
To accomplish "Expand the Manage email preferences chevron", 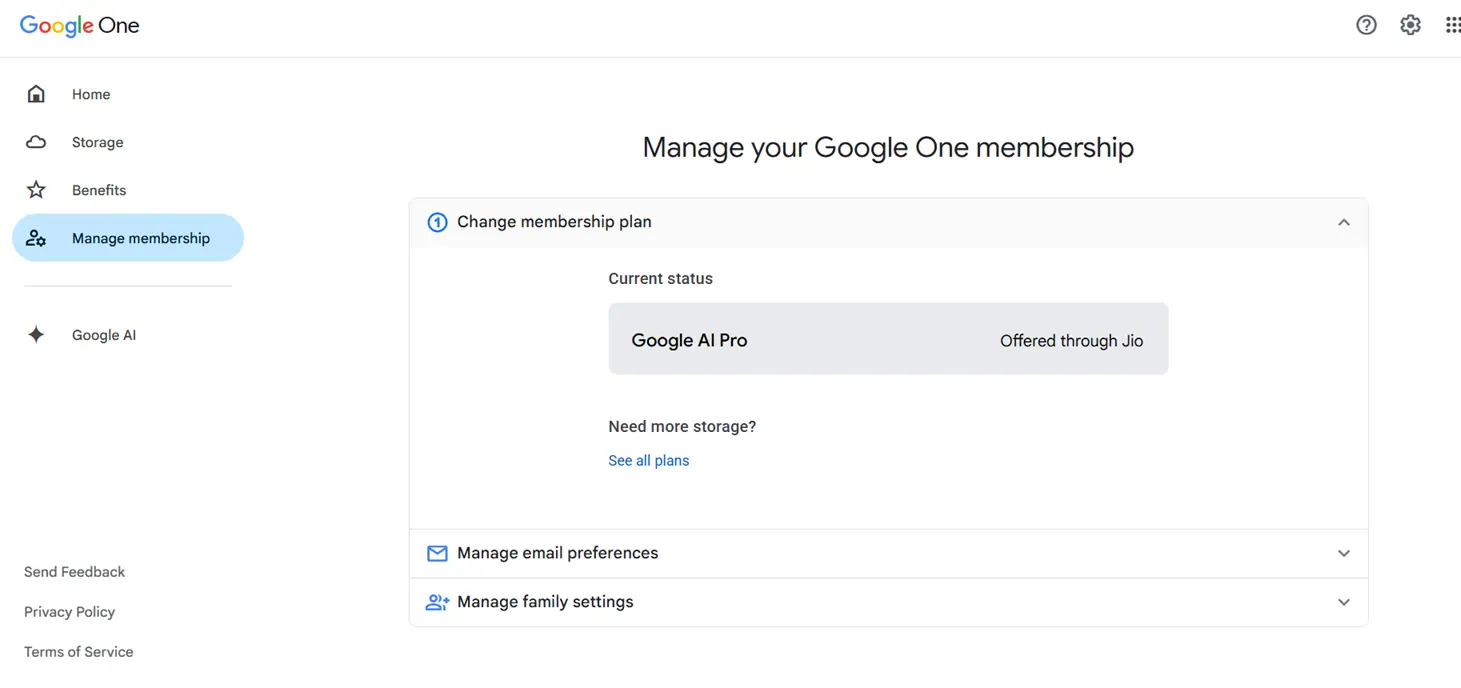I will [x=1344, y=553].
